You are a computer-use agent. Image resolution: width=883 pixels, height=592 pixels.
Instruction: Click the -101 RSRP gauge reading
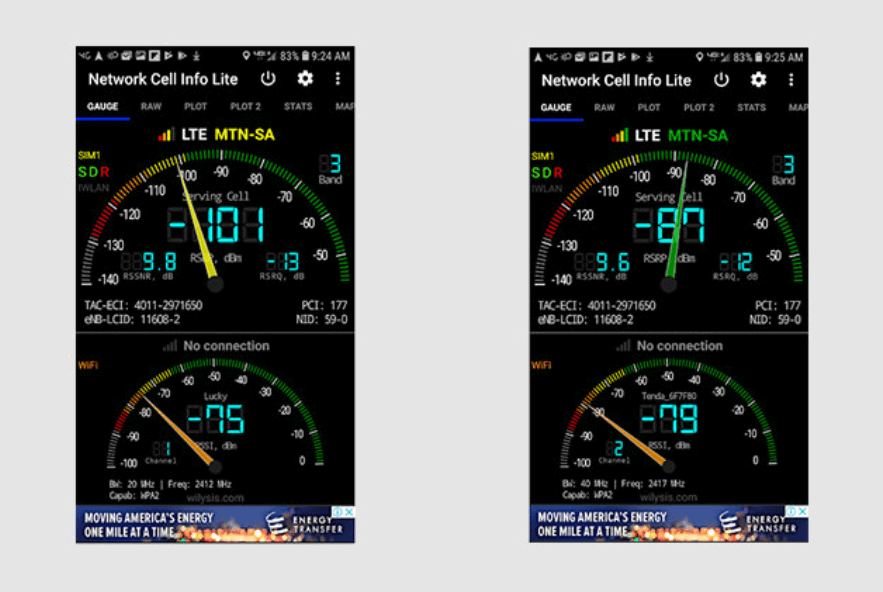pos(216,225)
